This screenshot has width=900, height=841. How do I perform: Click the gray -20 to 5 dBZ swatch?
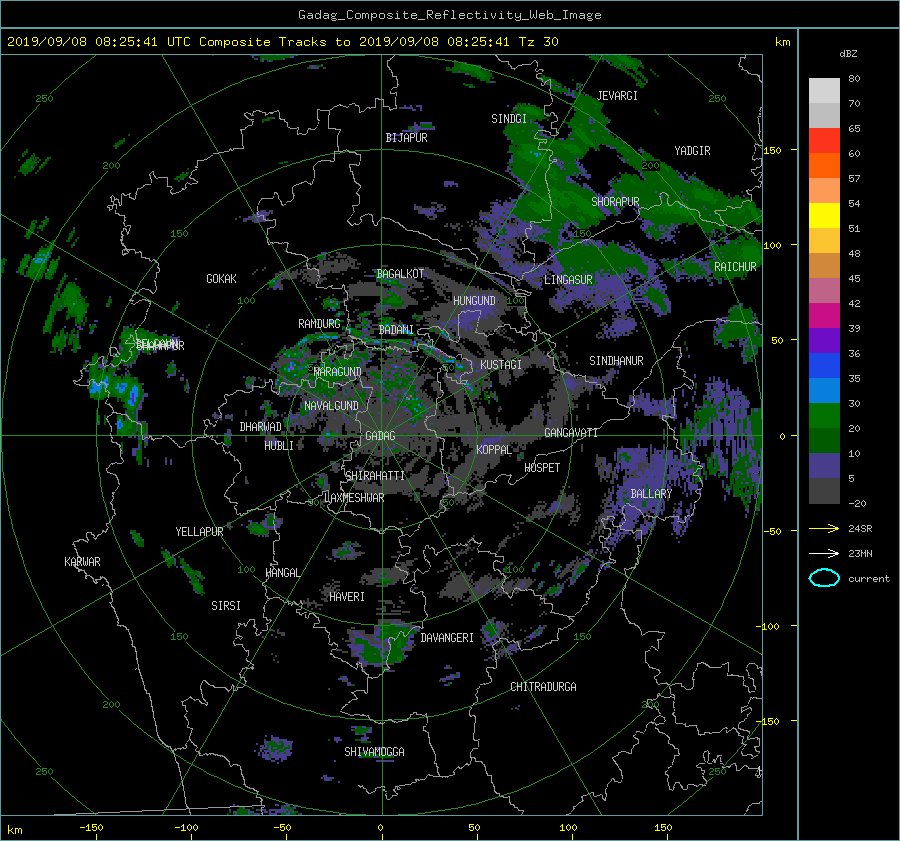tap(824, 491)
